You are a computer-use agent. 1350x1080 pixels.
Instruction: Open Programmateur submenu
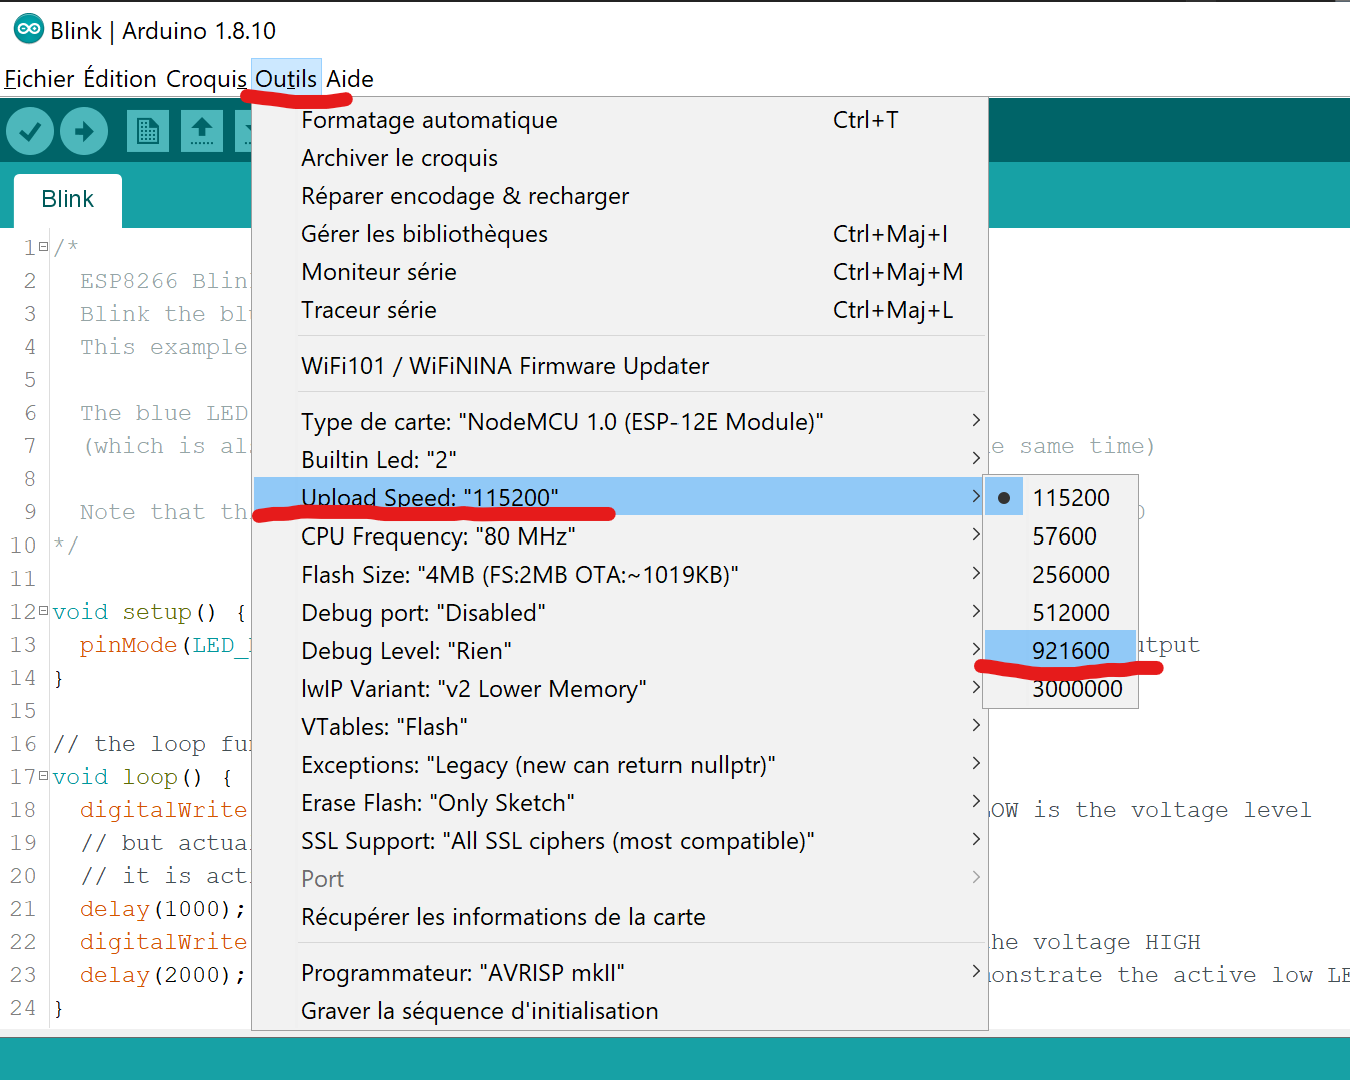tap(620, 972)
